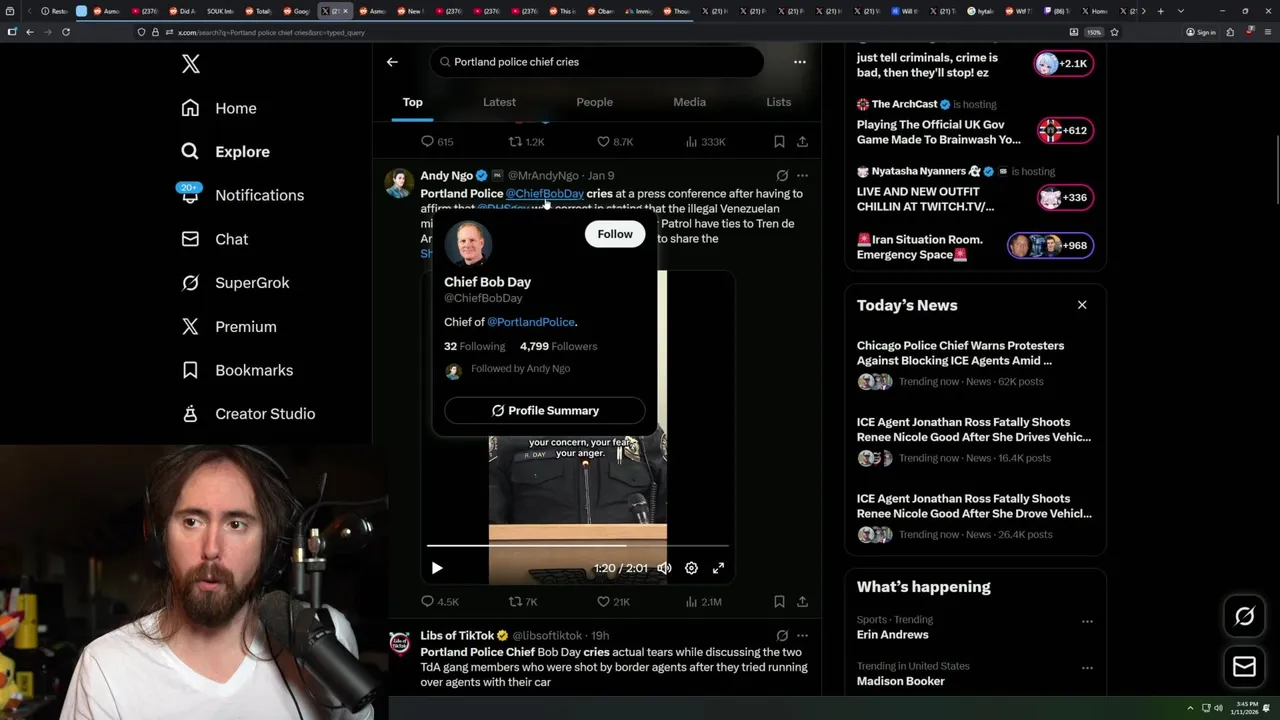Click @PortlandPolice link in bio
The width and height of the screenshot is (1280, 720).
point(531,322)
